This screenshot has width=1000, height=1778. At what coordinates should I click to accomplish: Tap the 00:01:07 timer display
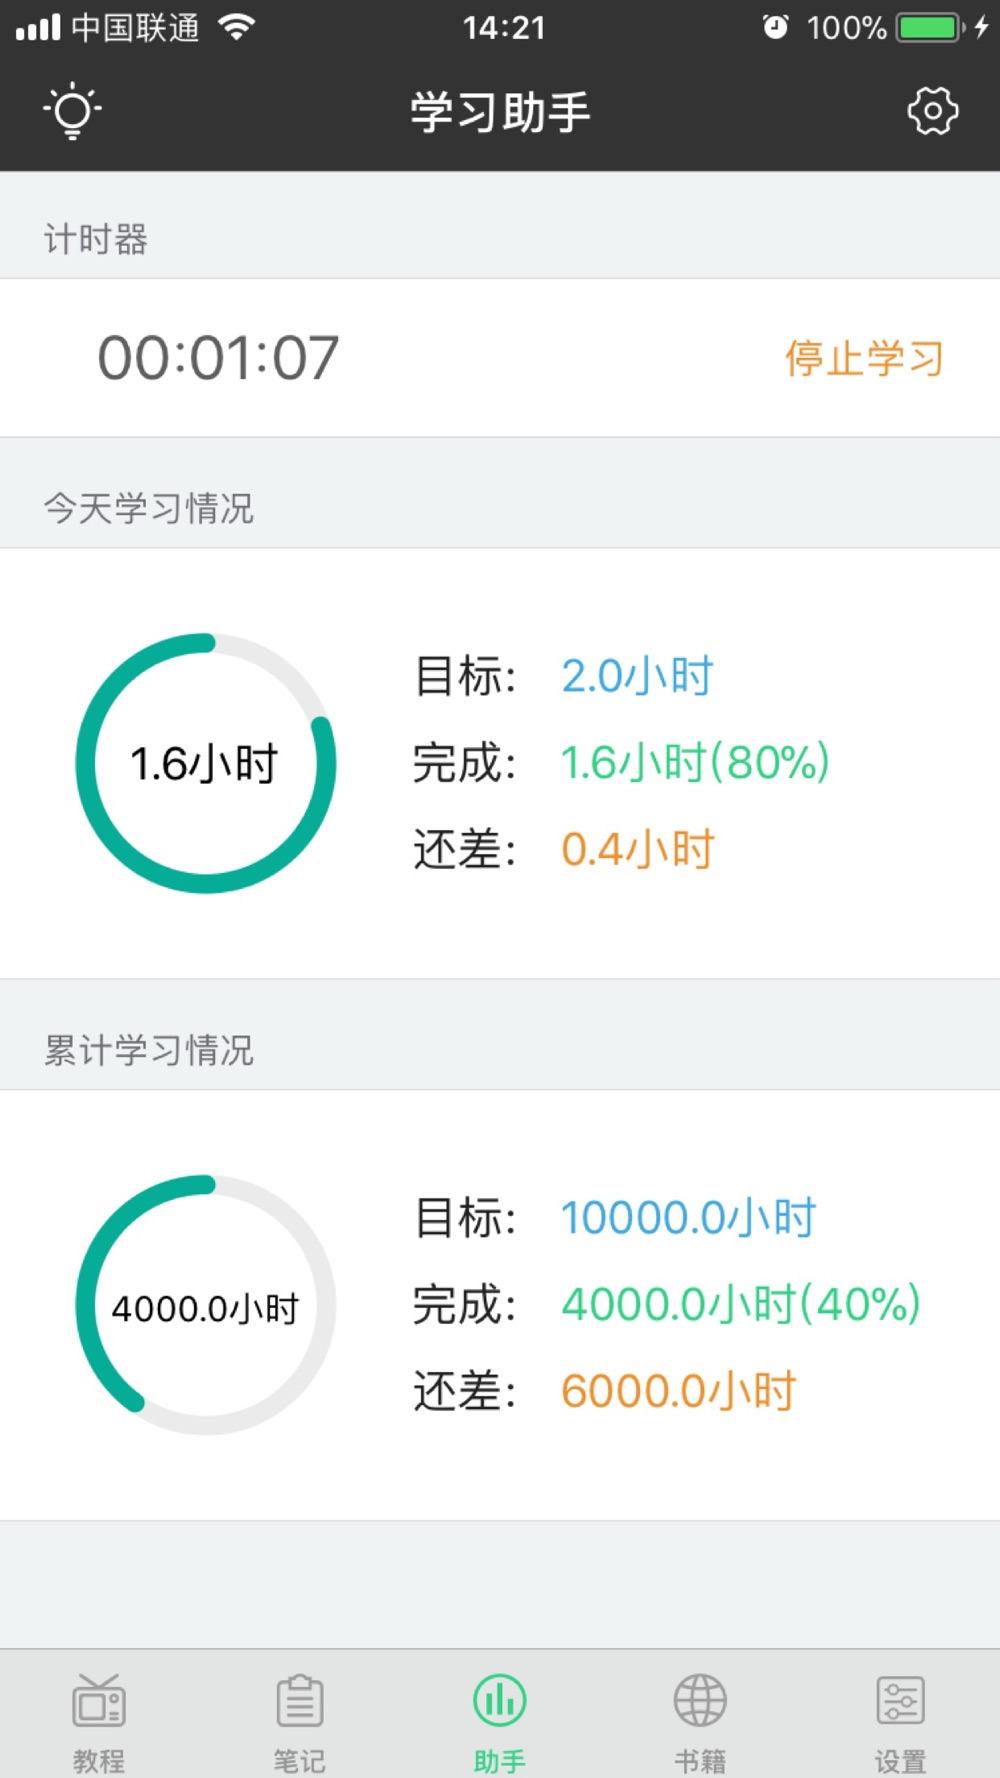[218, 358]
